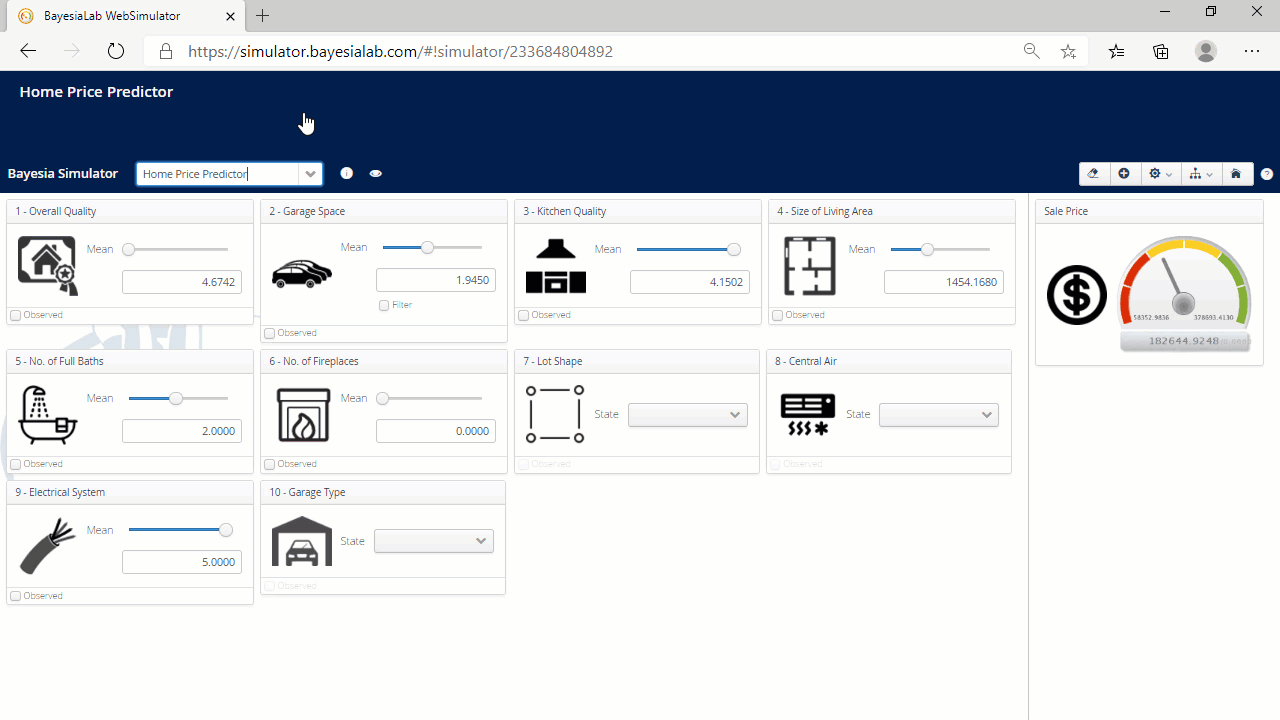Click the Home Price Predictor page title
Viewport: 1280px width, 720px height.
pyautogui.click(x=97, y=92)
